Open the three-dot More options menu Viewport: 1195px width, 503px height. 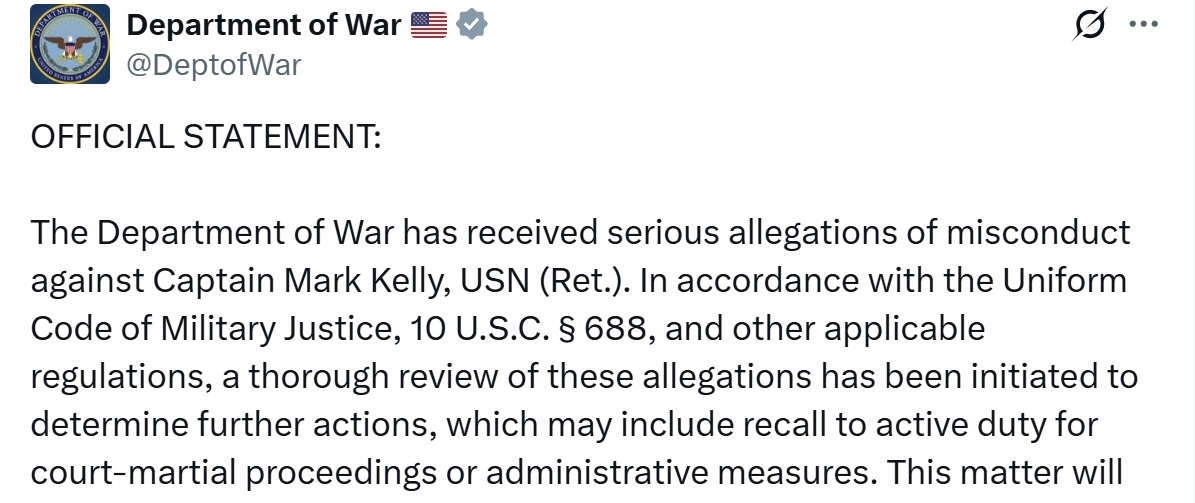1142,25
